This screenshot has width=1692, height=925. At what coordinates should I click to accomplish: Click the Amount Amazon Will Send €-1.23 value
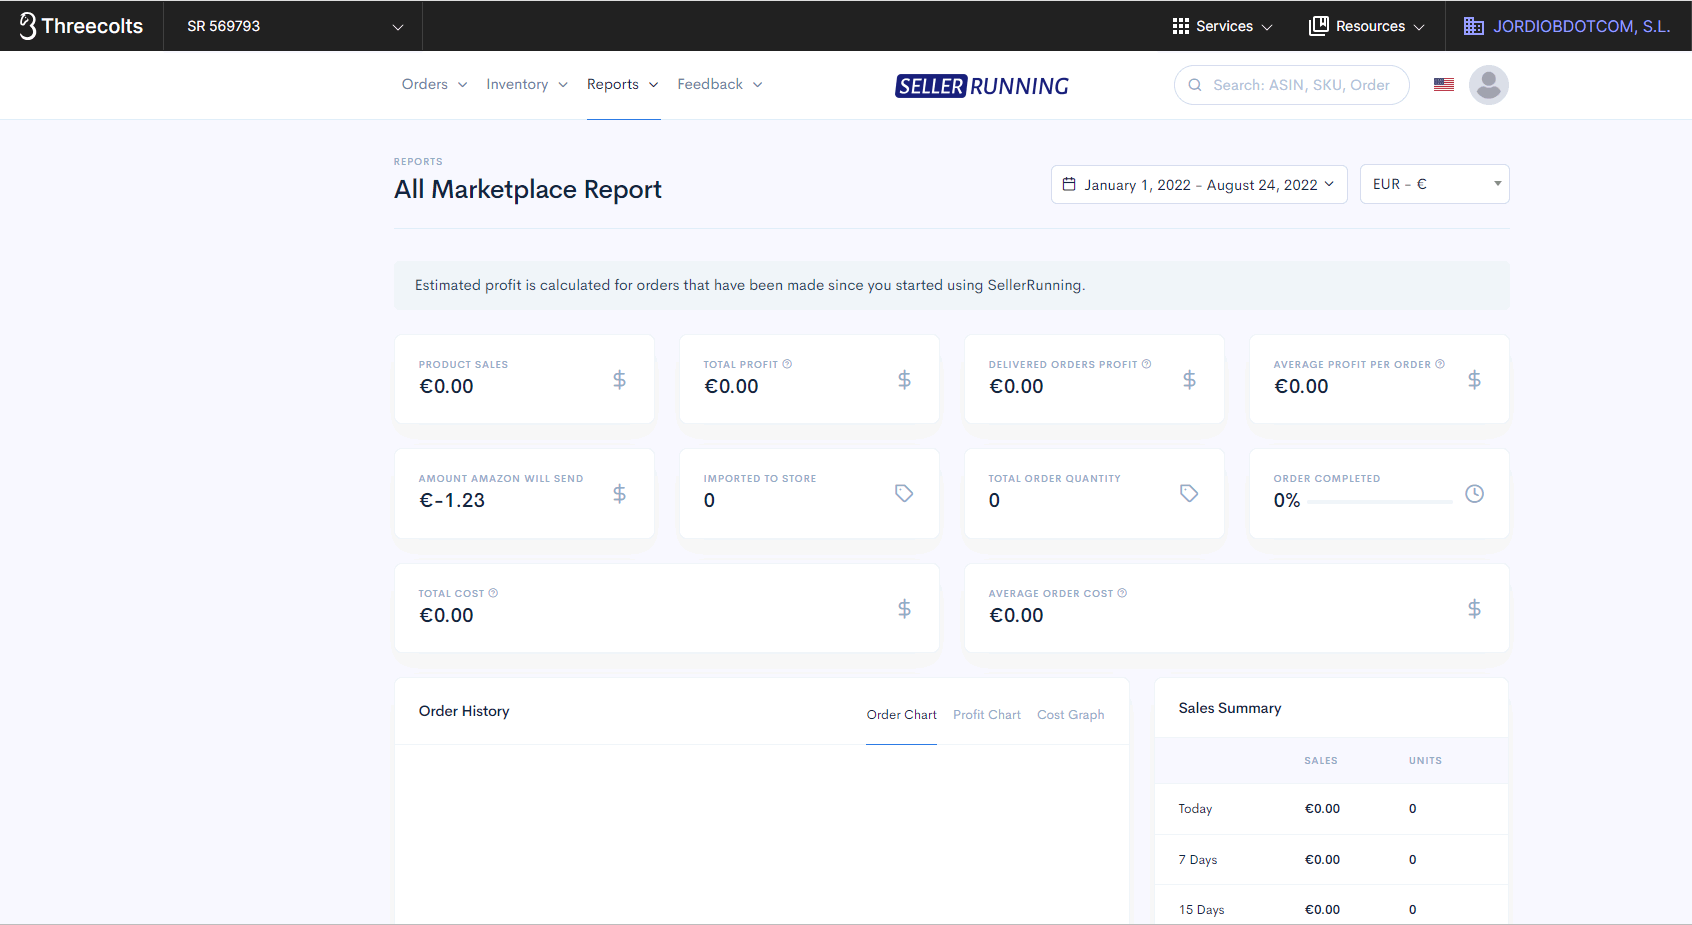coord(452,501)
